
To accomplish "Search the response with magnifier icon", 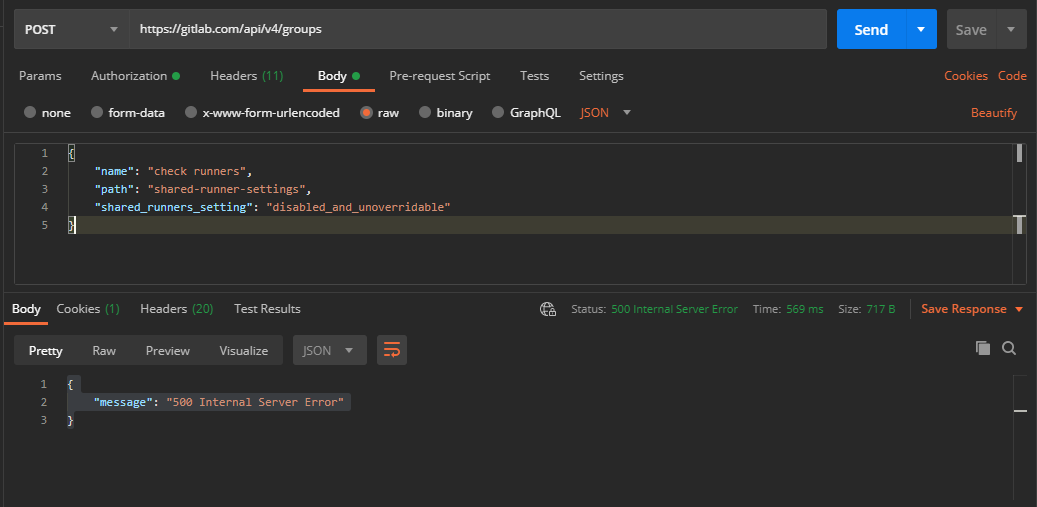I will point(1009,348).
